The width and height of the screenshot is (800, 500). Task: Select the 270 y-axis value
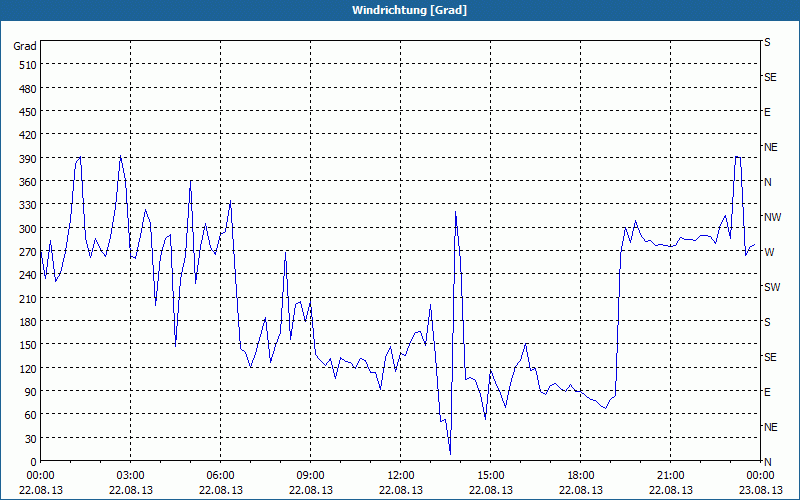coord(27,252)
